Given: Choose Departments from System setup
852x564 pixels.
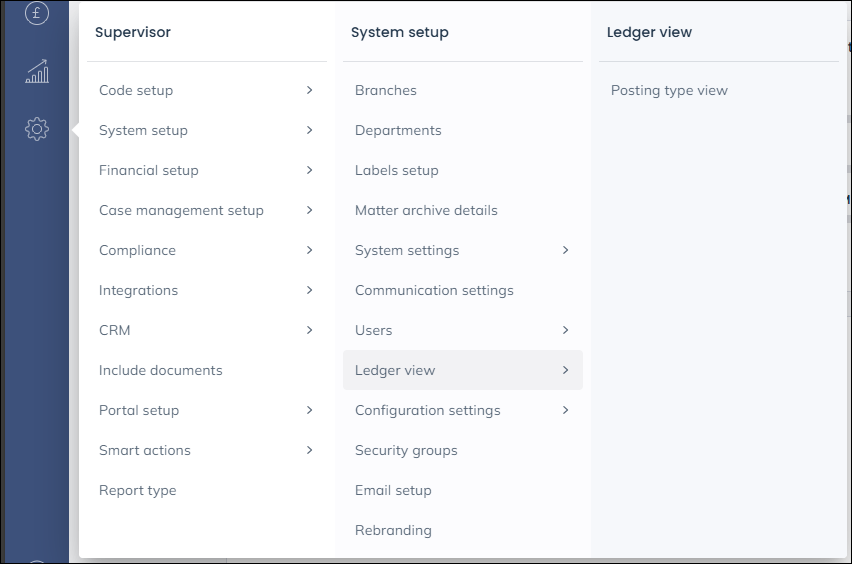Looking at the screenshot, I should (398, 130).
